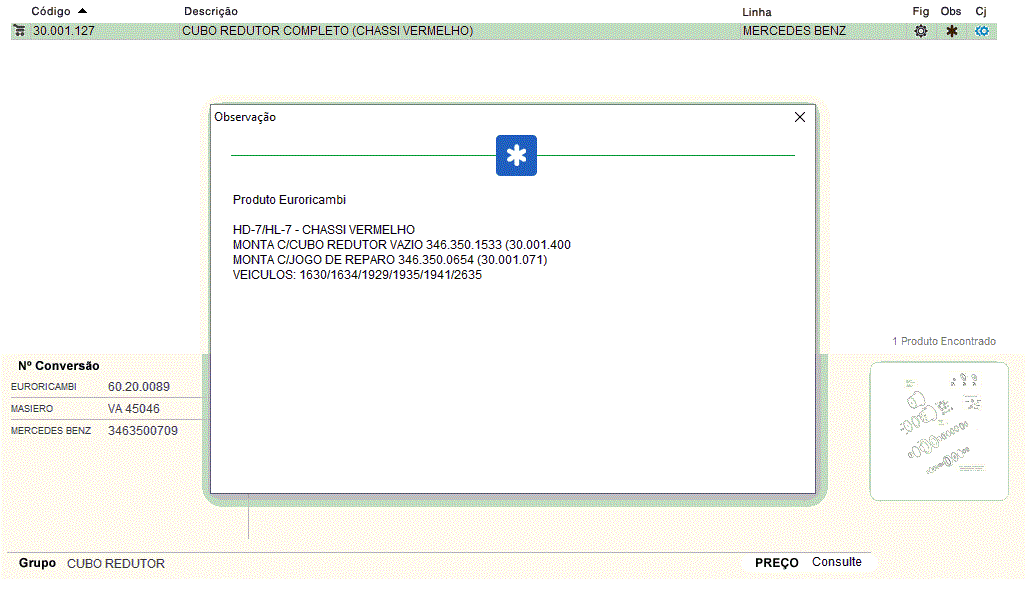This screenshot has width=1034, height=594.
Task: Click the Linha column header
Action: tap(757, 11)
